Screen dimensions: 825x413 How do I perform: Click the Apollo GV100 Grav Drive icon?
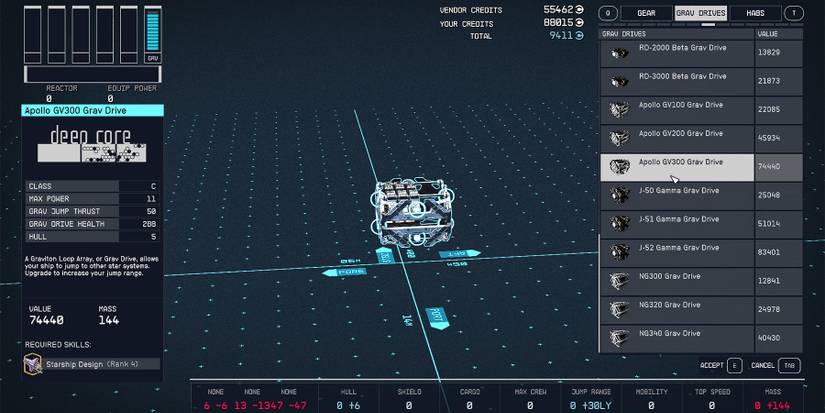tap(619, 109)
